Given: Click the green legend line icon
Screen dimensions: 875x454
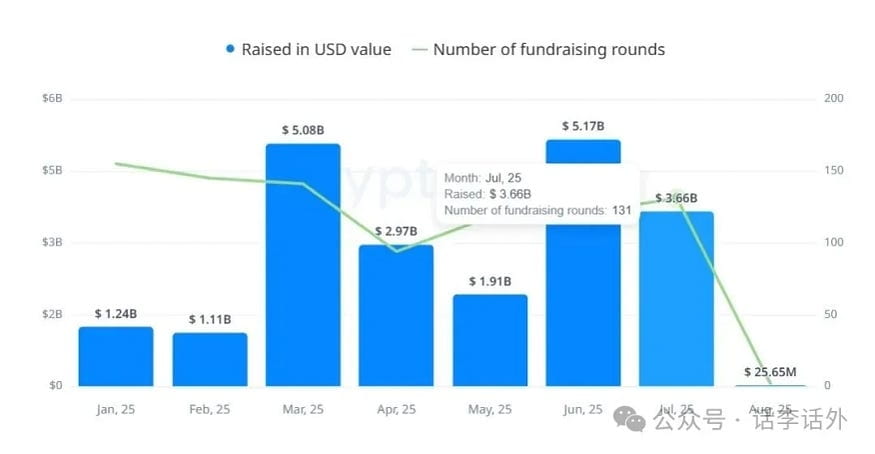Looking at the screenshot, I should click(x=420, y=50).
